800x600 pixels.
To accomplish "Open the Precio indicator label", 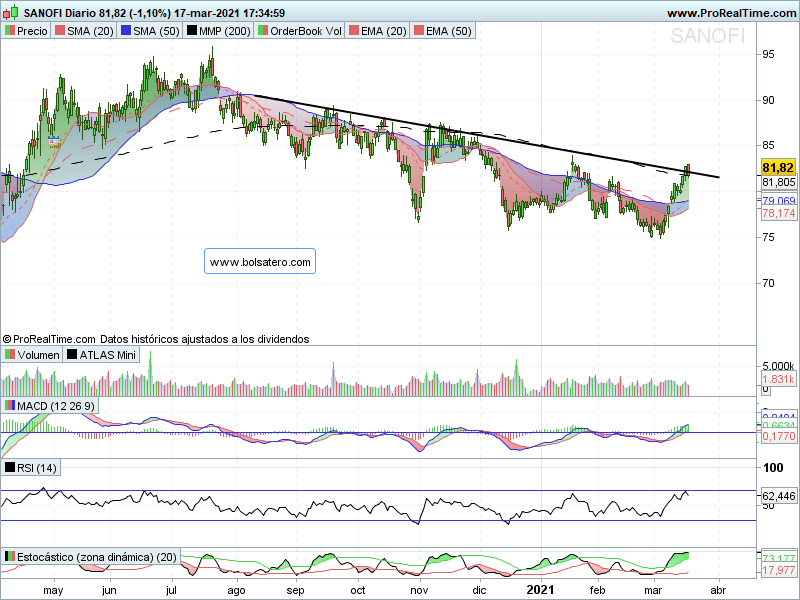I will (26, 31).
